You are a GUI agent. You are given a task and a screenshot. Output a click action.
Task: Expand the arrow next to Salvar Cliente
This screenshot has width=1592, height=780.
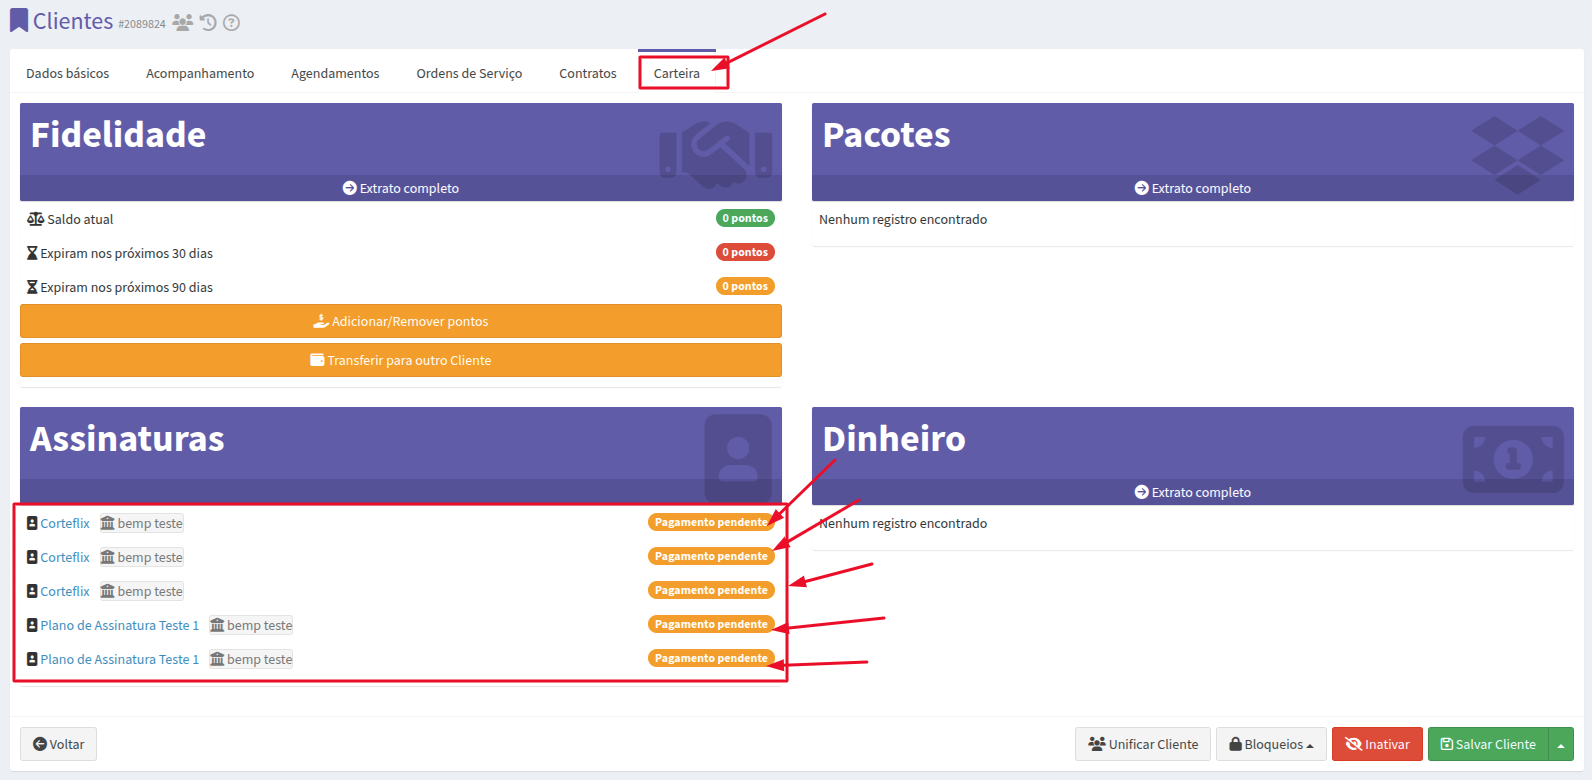1561,744
